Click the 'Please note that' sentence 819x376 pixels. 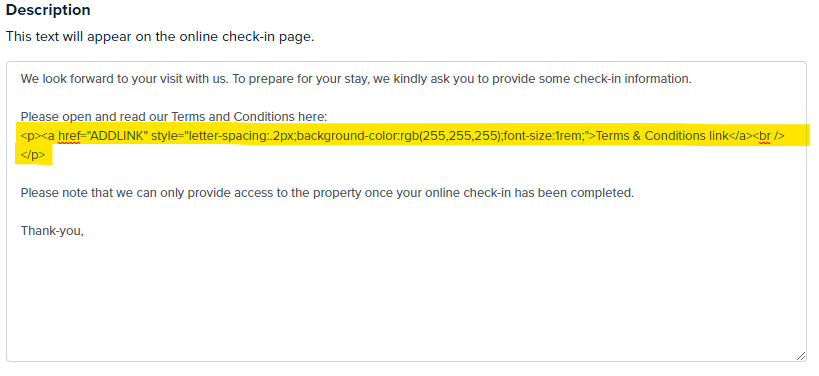click(x=327, y=193)
